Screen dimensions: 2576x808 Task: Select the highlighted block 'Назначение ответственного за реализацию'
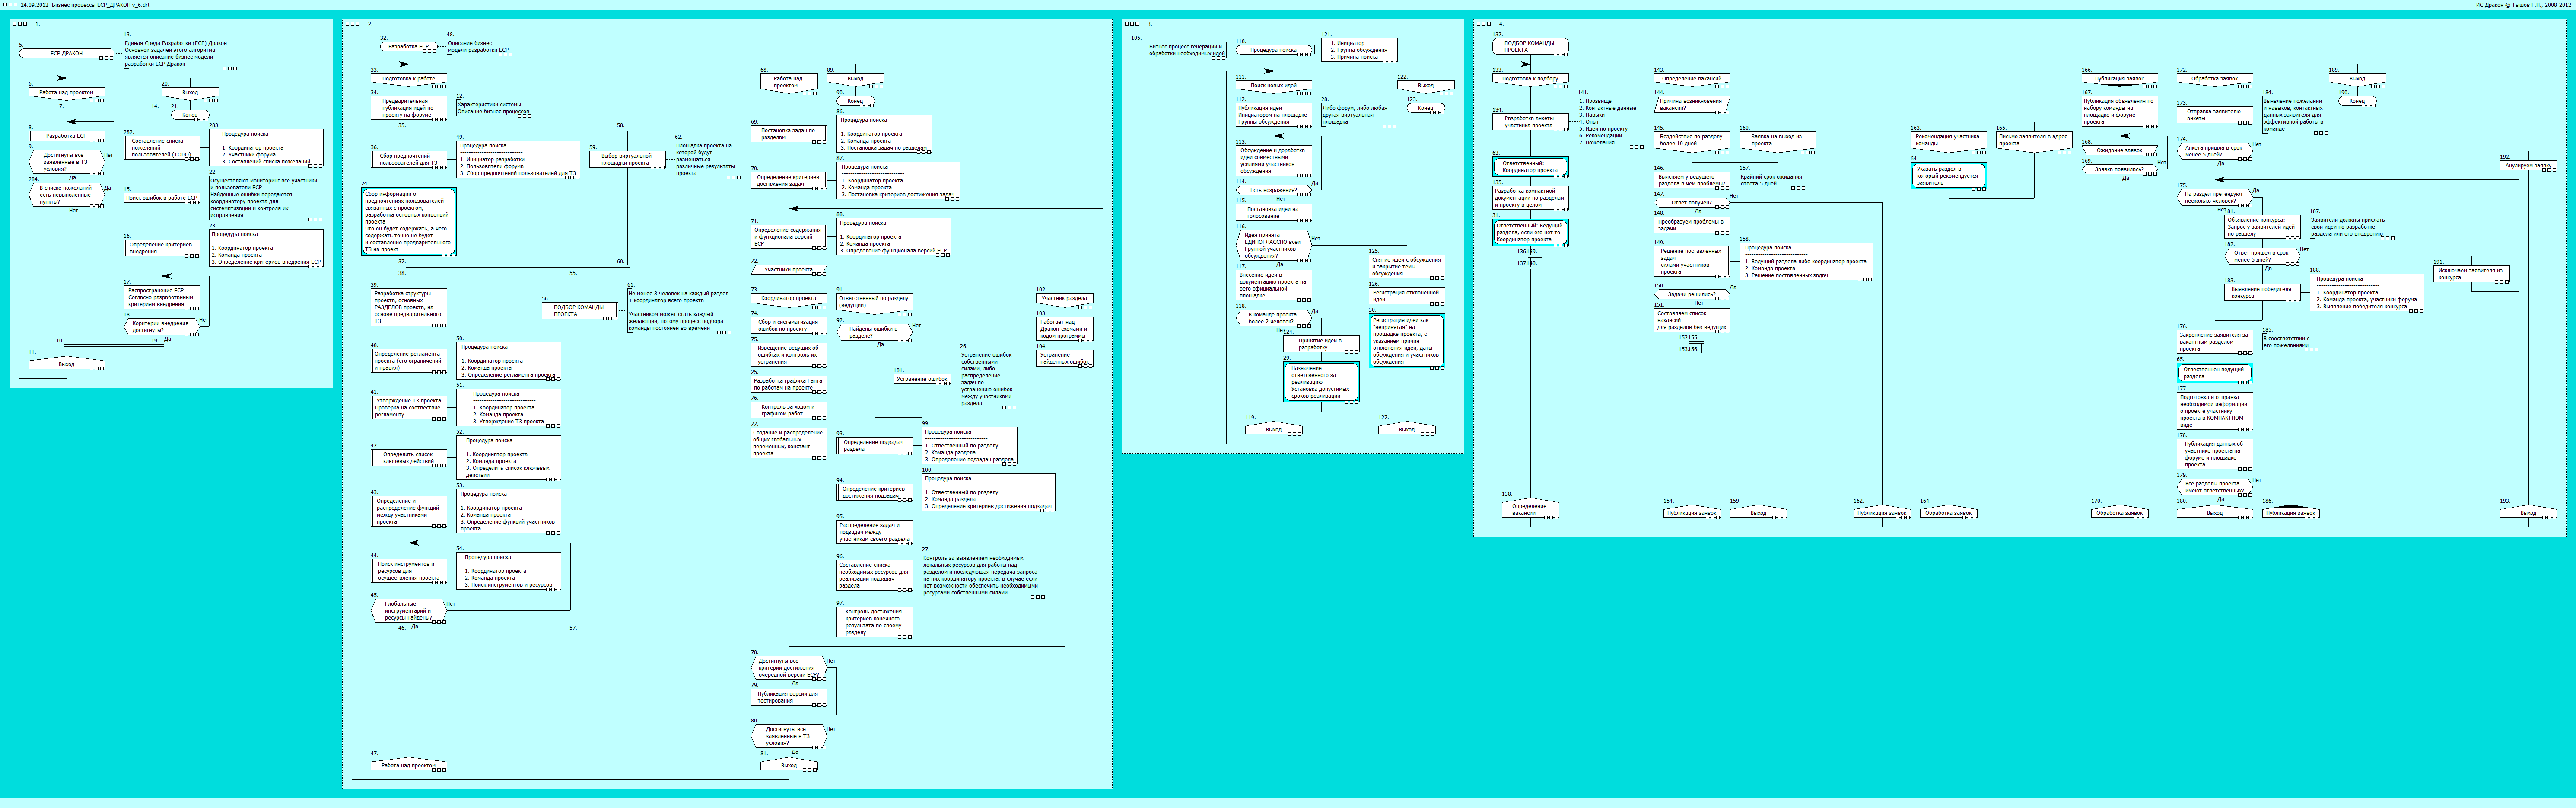(1321, 382)
